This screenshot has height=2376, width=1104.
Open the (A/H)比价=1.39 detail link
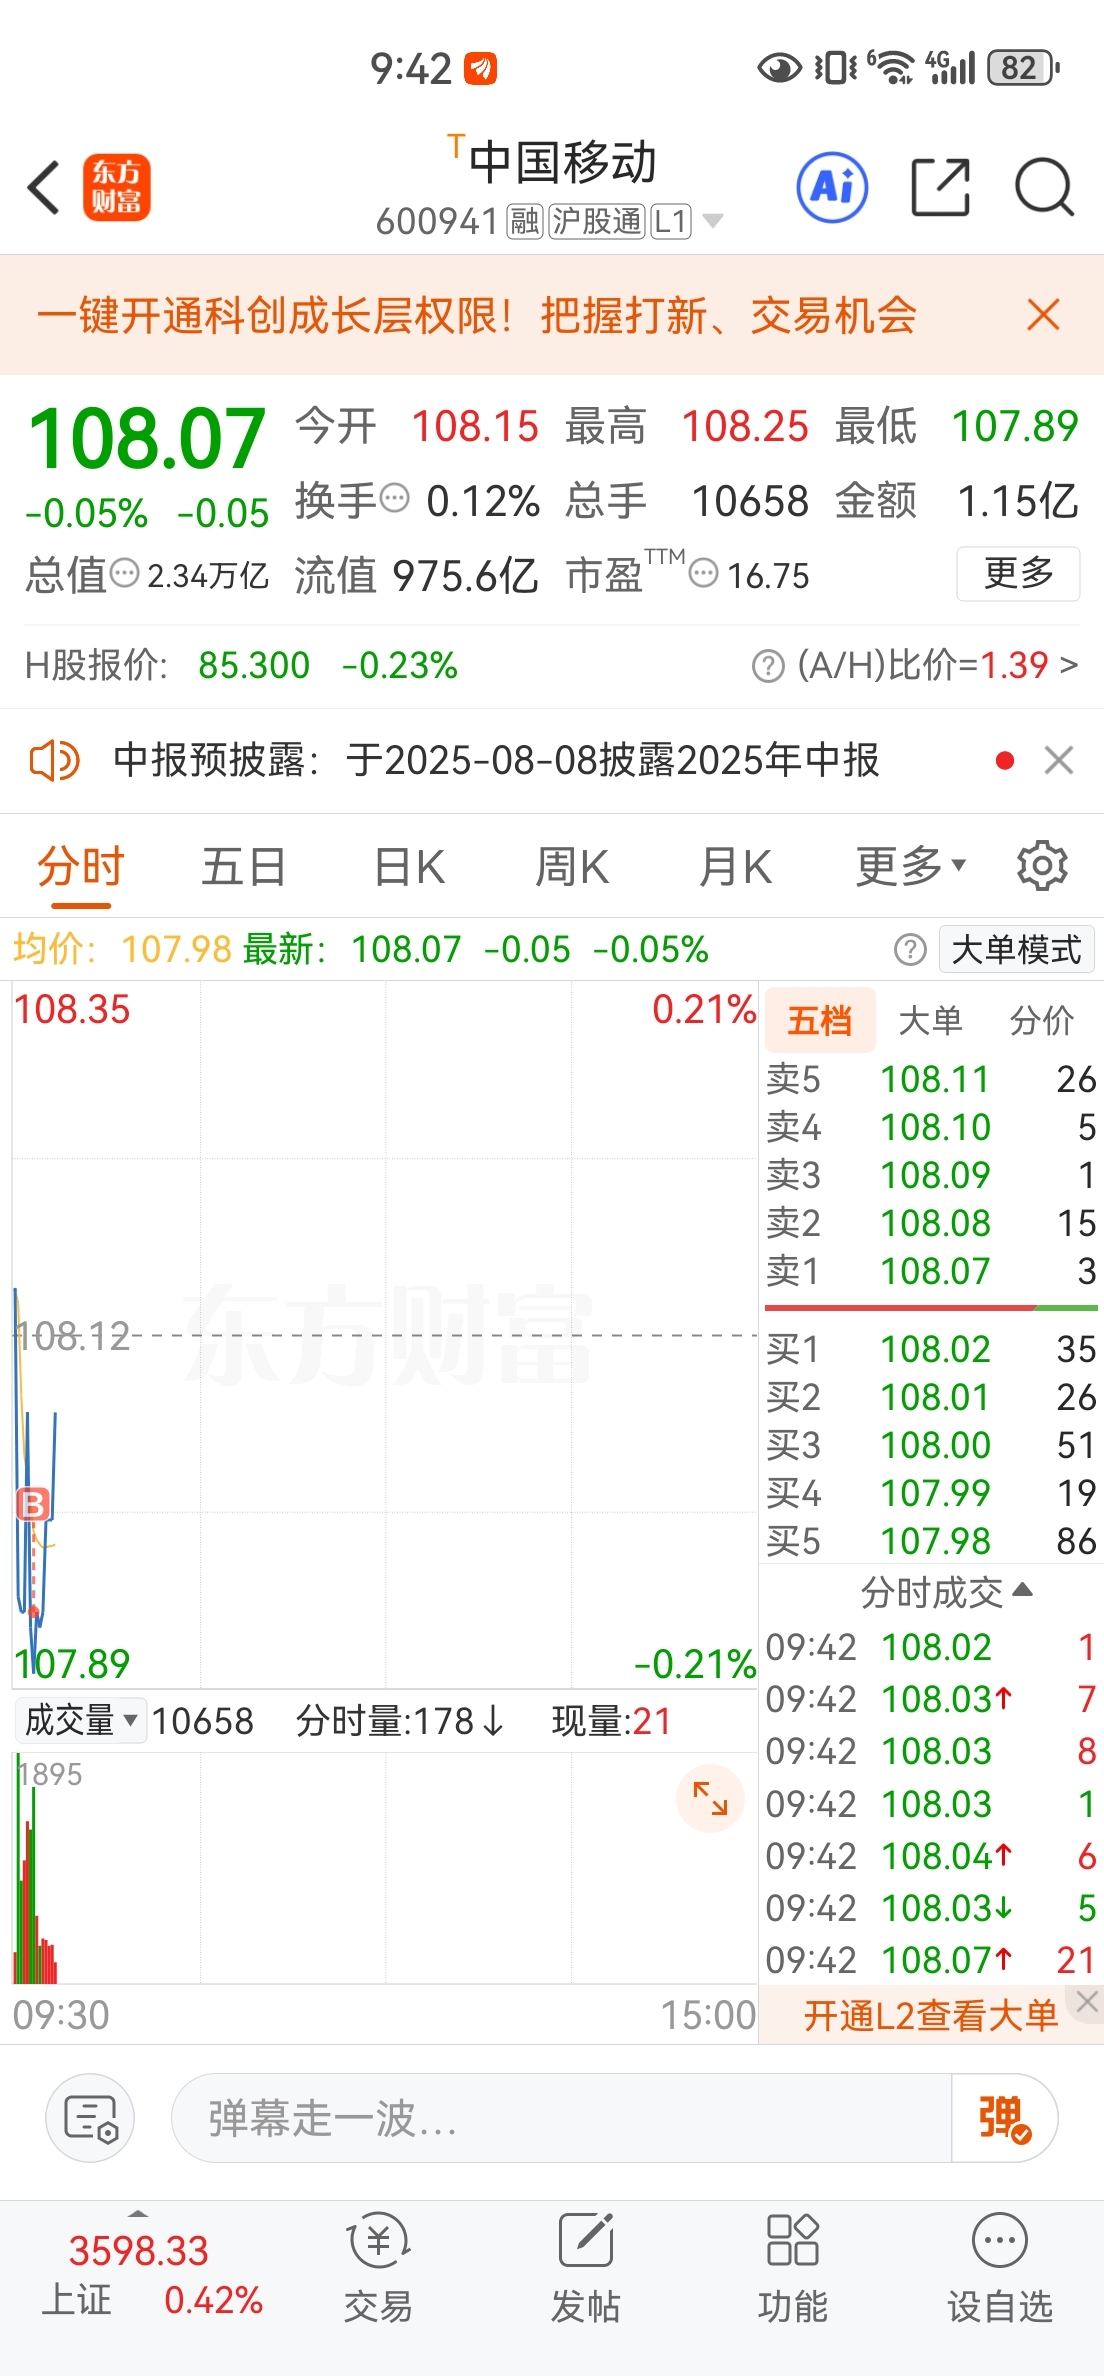pos(937,665)
